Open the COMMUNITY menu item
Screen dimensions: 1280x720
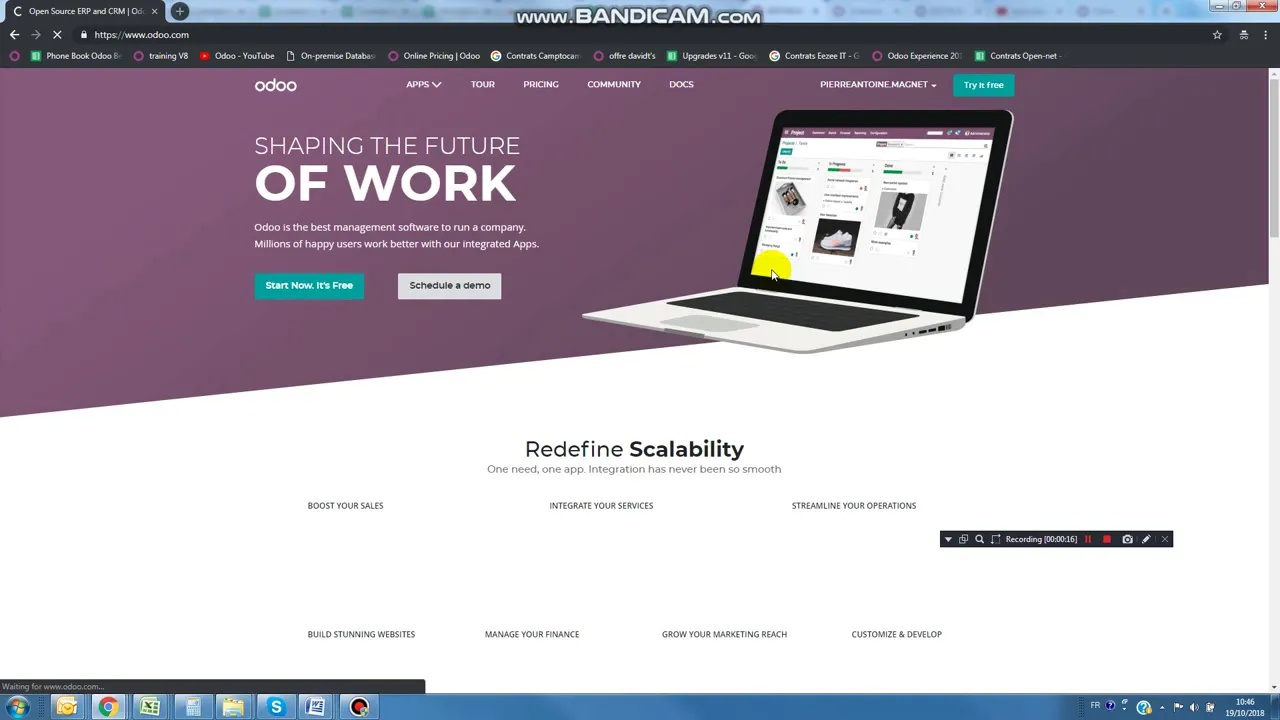coord(614,84)
